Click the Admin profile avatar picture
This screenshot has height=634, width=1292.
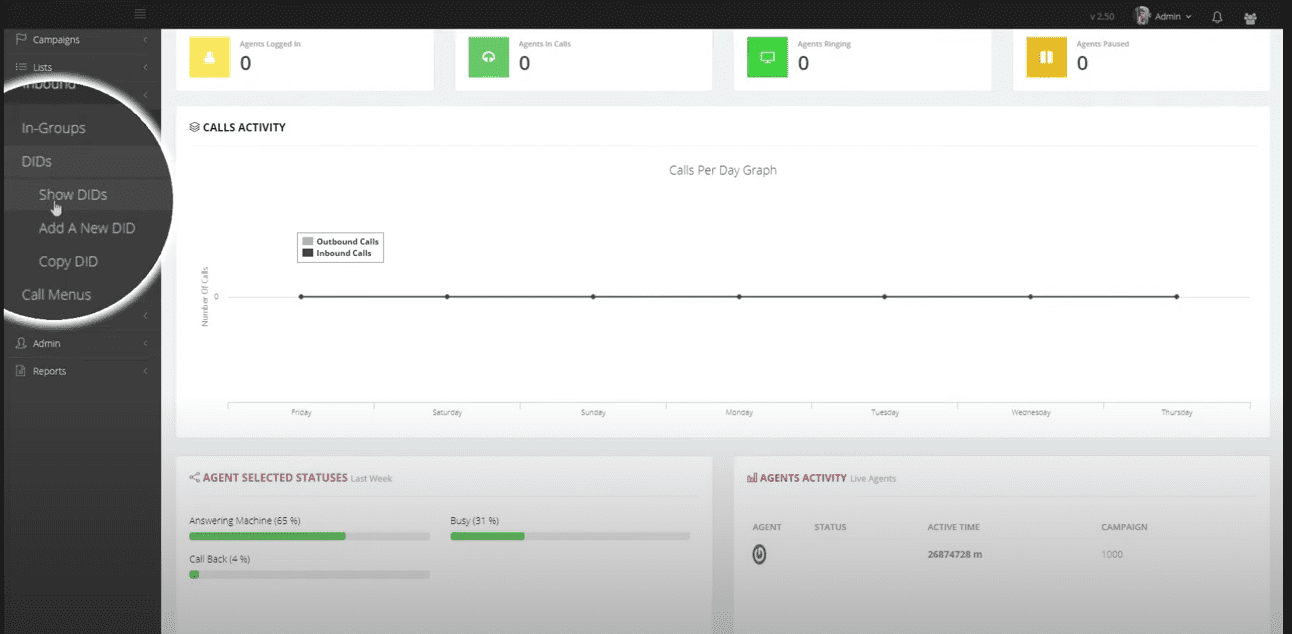1142,16
